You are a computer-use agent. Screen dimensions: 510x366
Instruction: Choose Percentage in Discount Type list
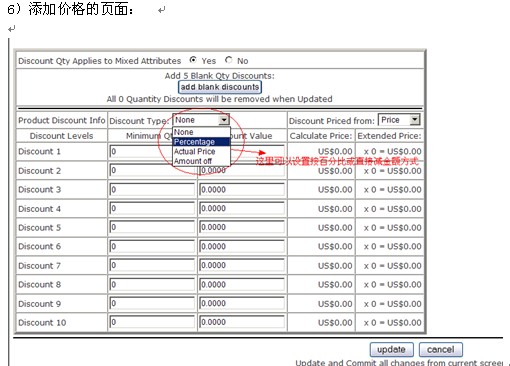tap(201, 142)
